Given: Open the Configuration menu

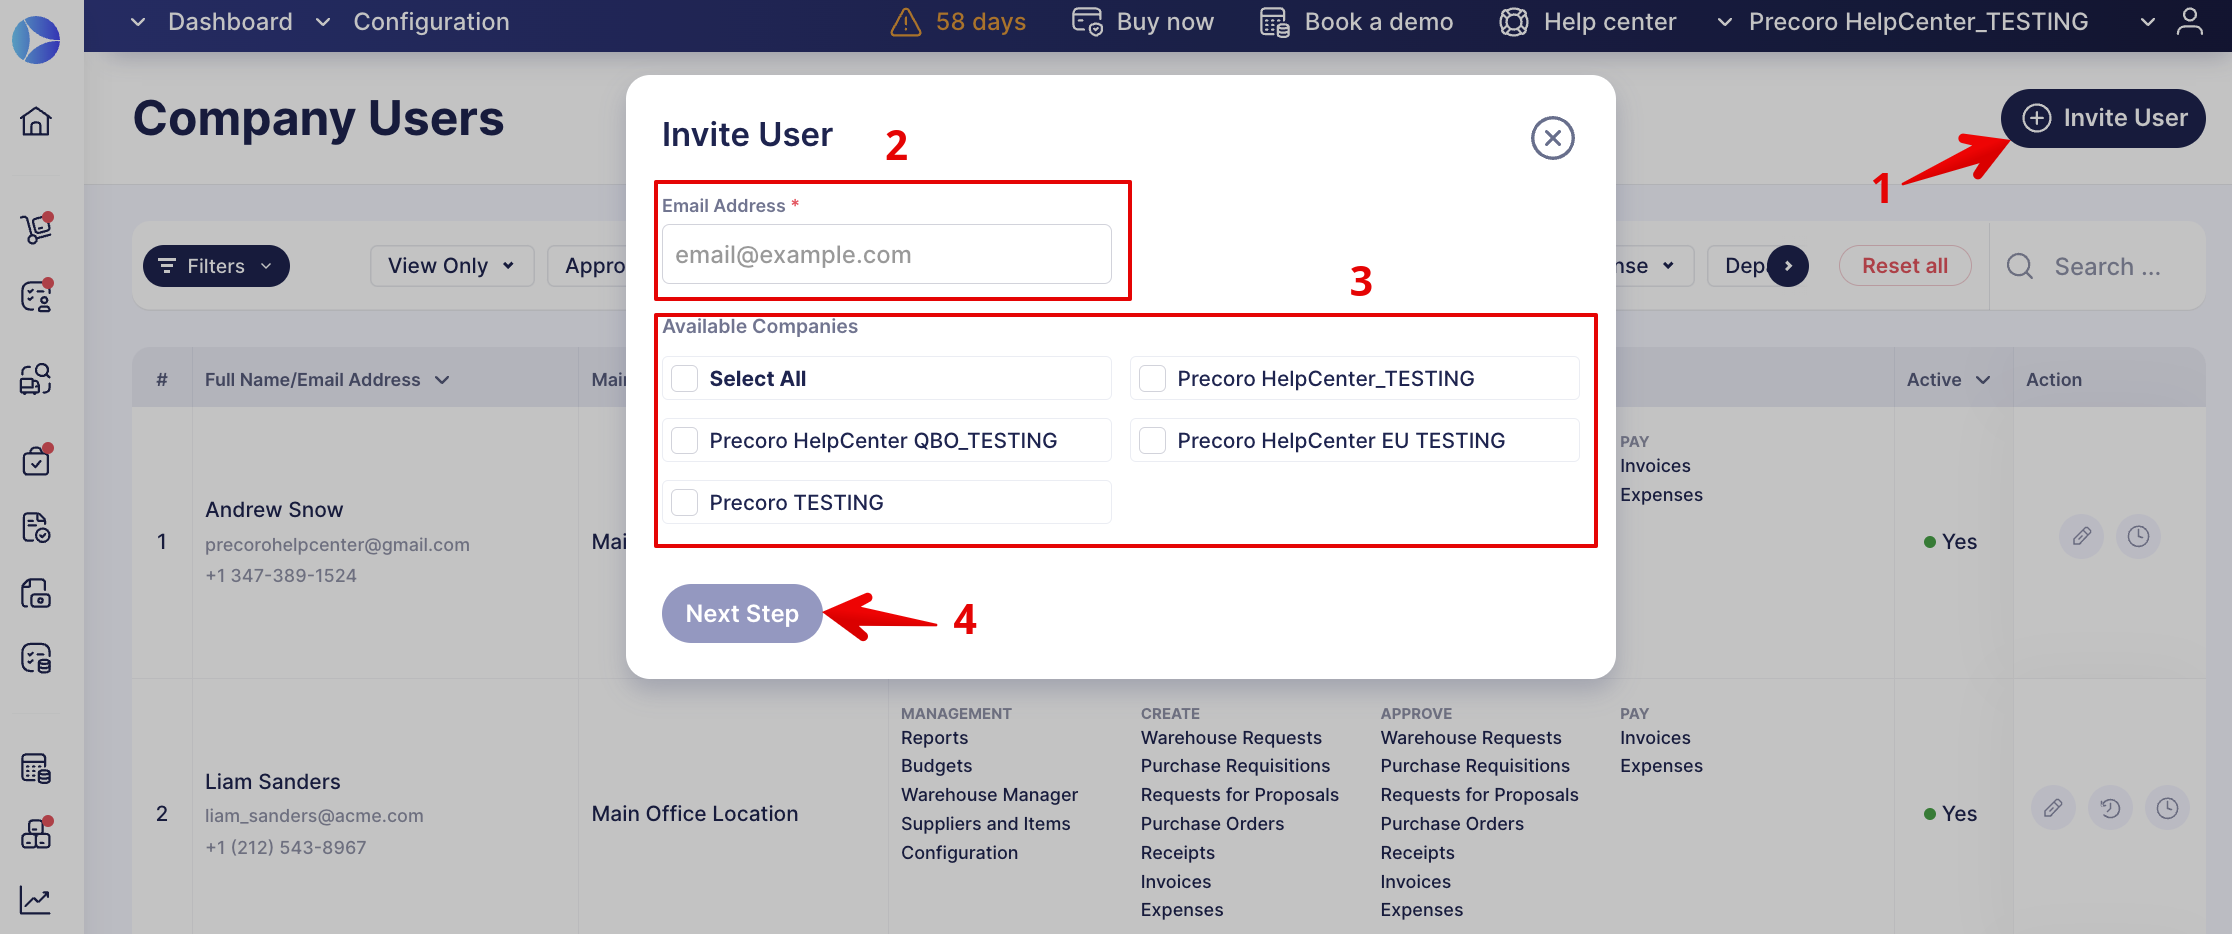Looking at the screenshot, I should (430, 22).
